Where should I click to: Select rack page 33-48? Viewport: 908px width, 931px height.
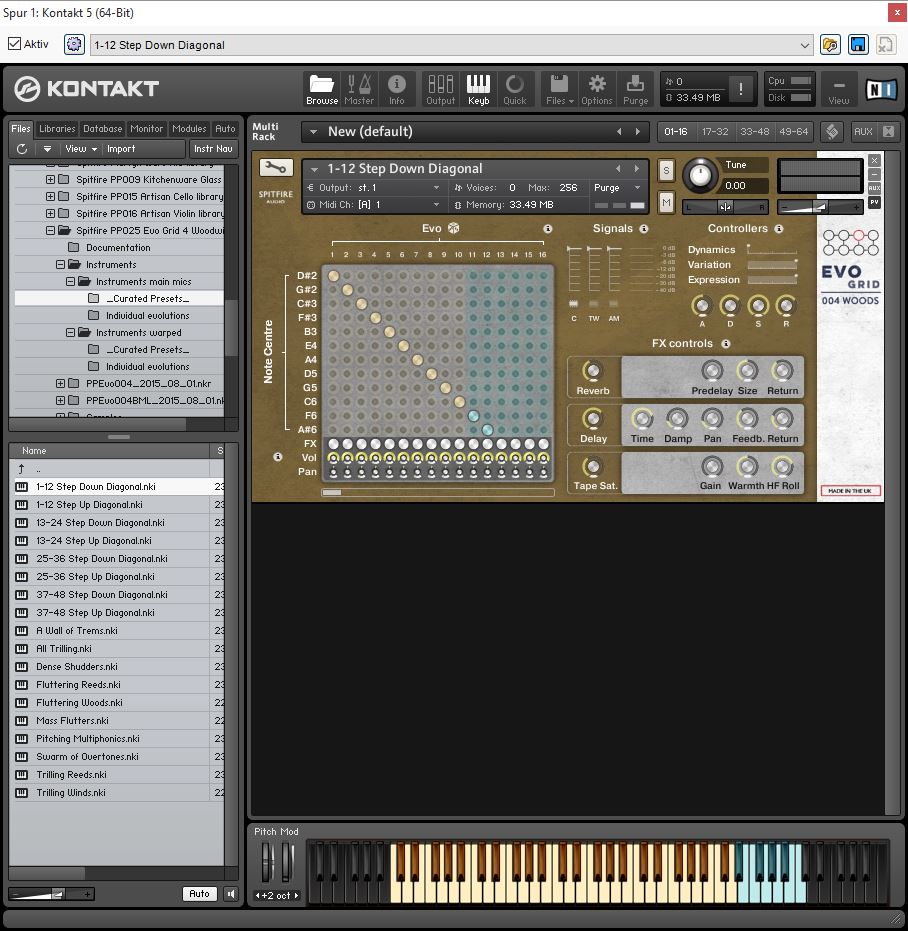coord(754,132)
